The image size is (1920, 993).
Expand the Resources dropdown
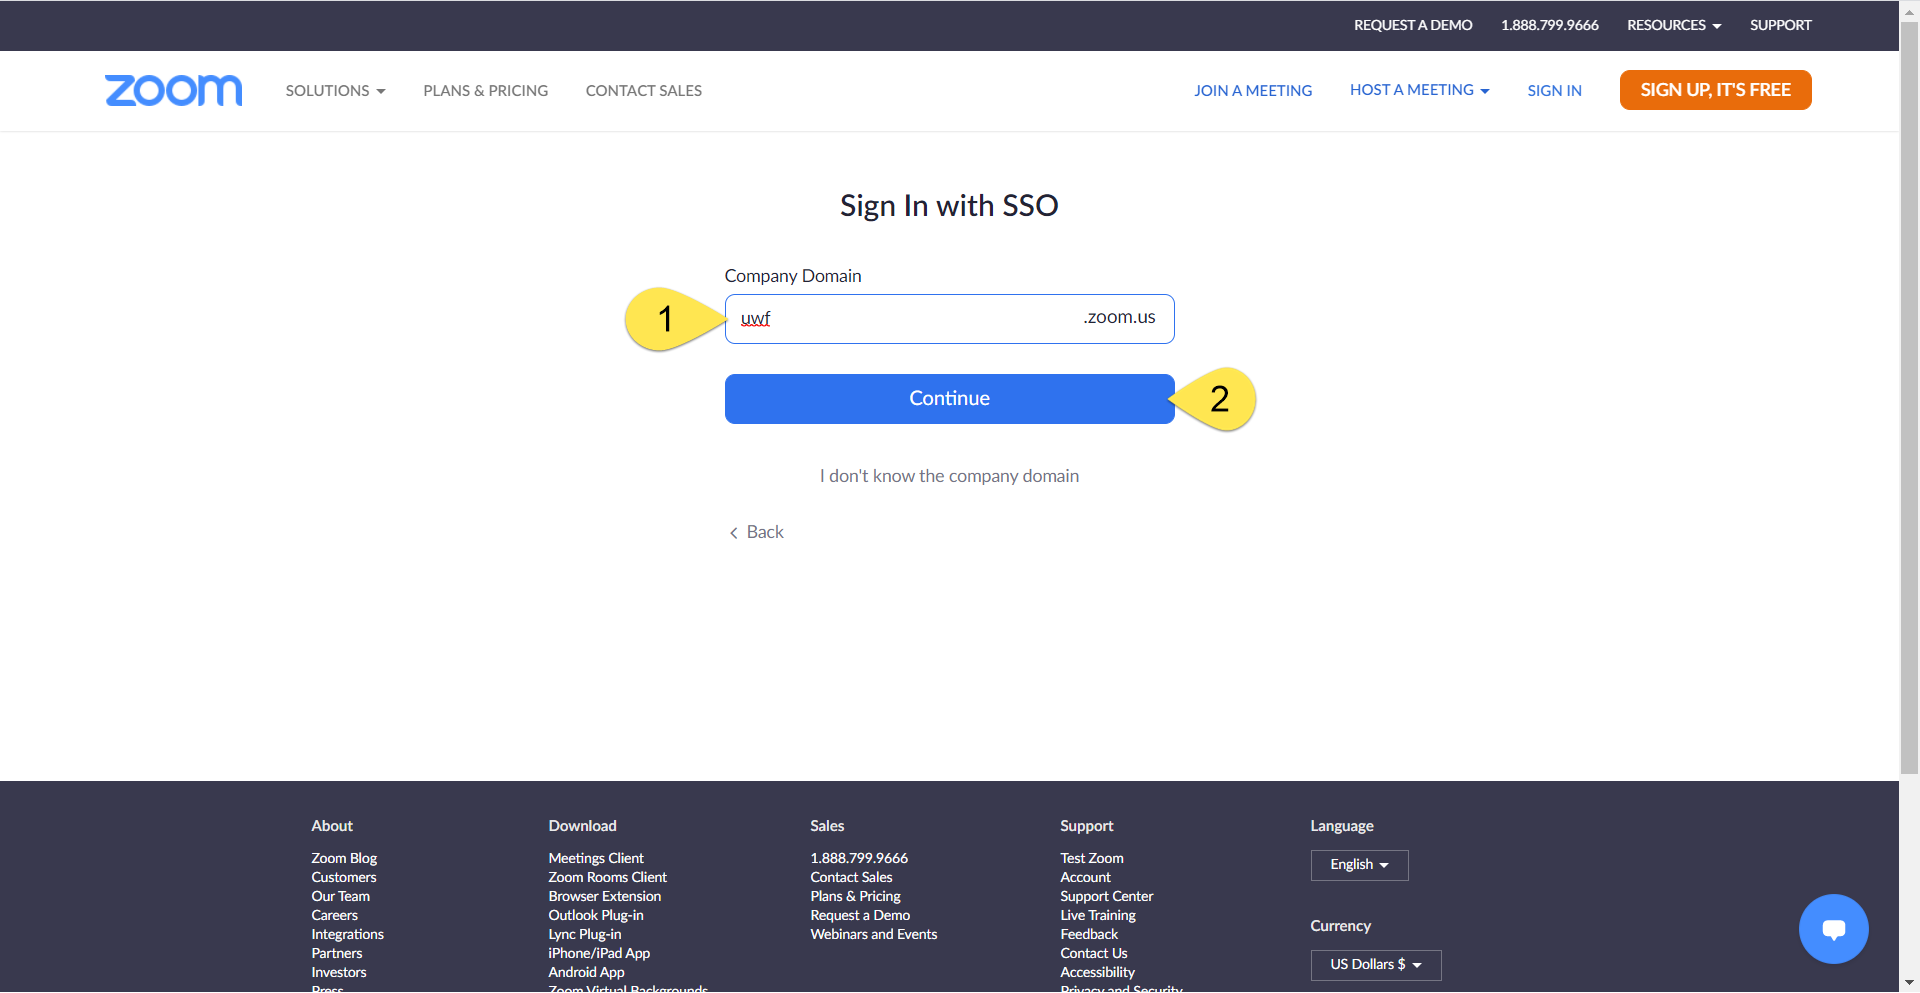tap(1674, 25)
